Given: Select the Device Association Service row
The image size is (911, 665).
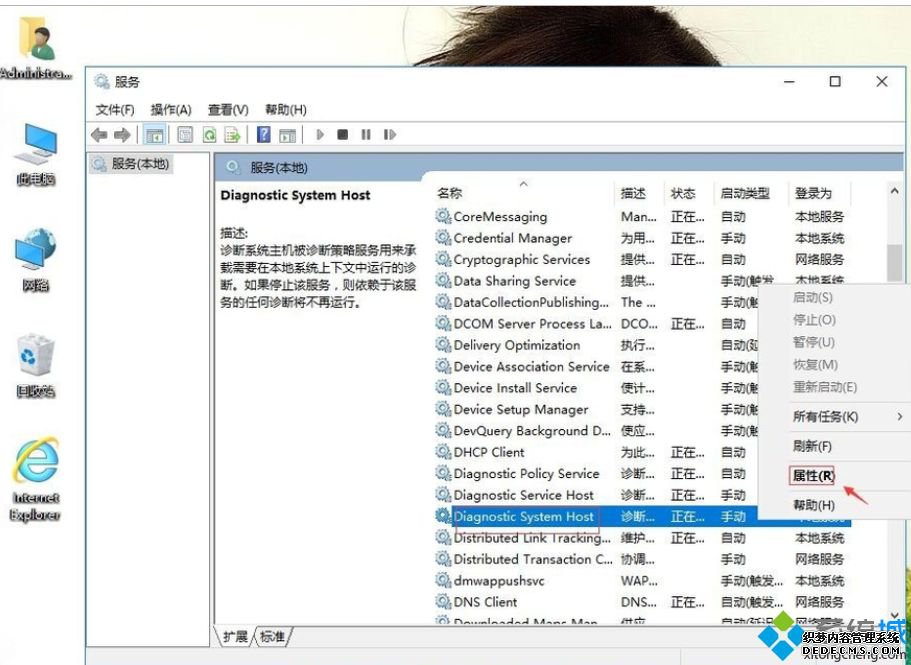Looking at the screenshot, I should click(597, 366).
